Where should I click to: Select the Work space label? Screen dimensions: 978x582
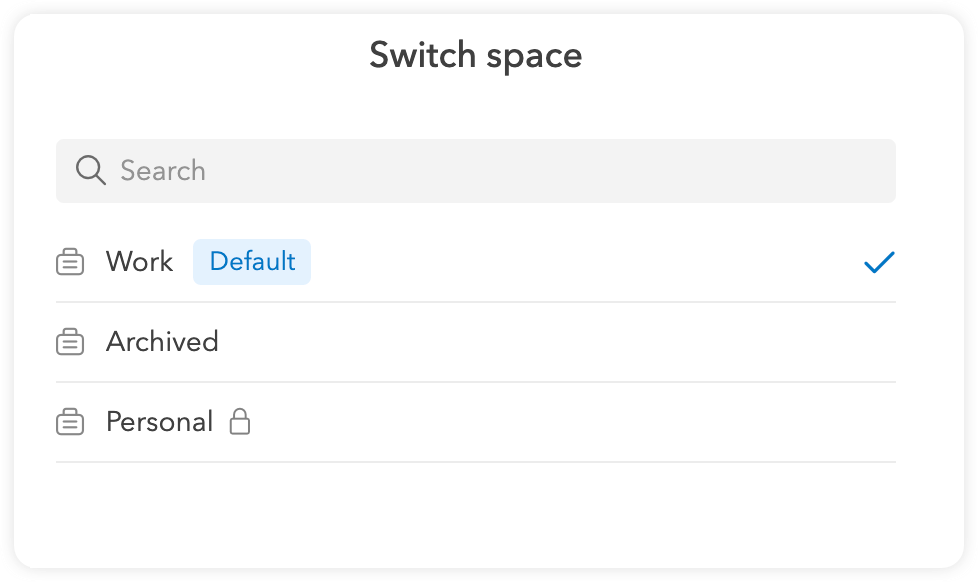click(x=139, y=262)
